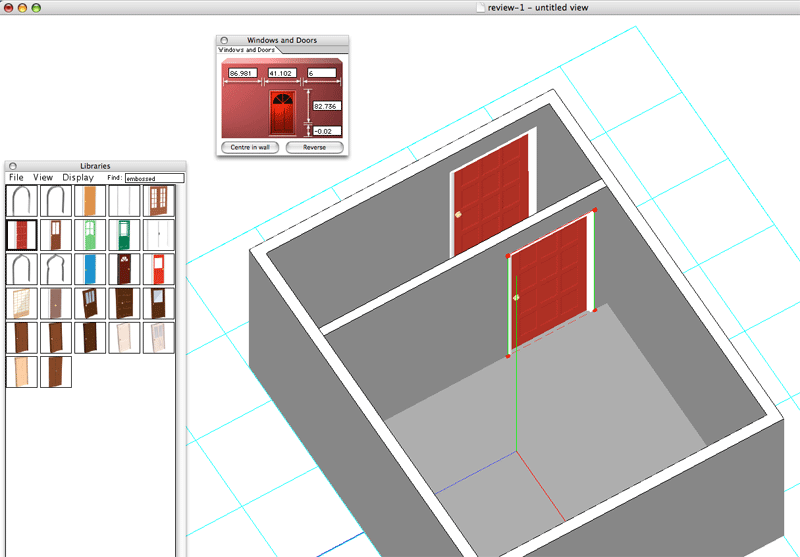Pick the white double door icon
The width and height of the screenshot is (800, 557).
[158, 235]
